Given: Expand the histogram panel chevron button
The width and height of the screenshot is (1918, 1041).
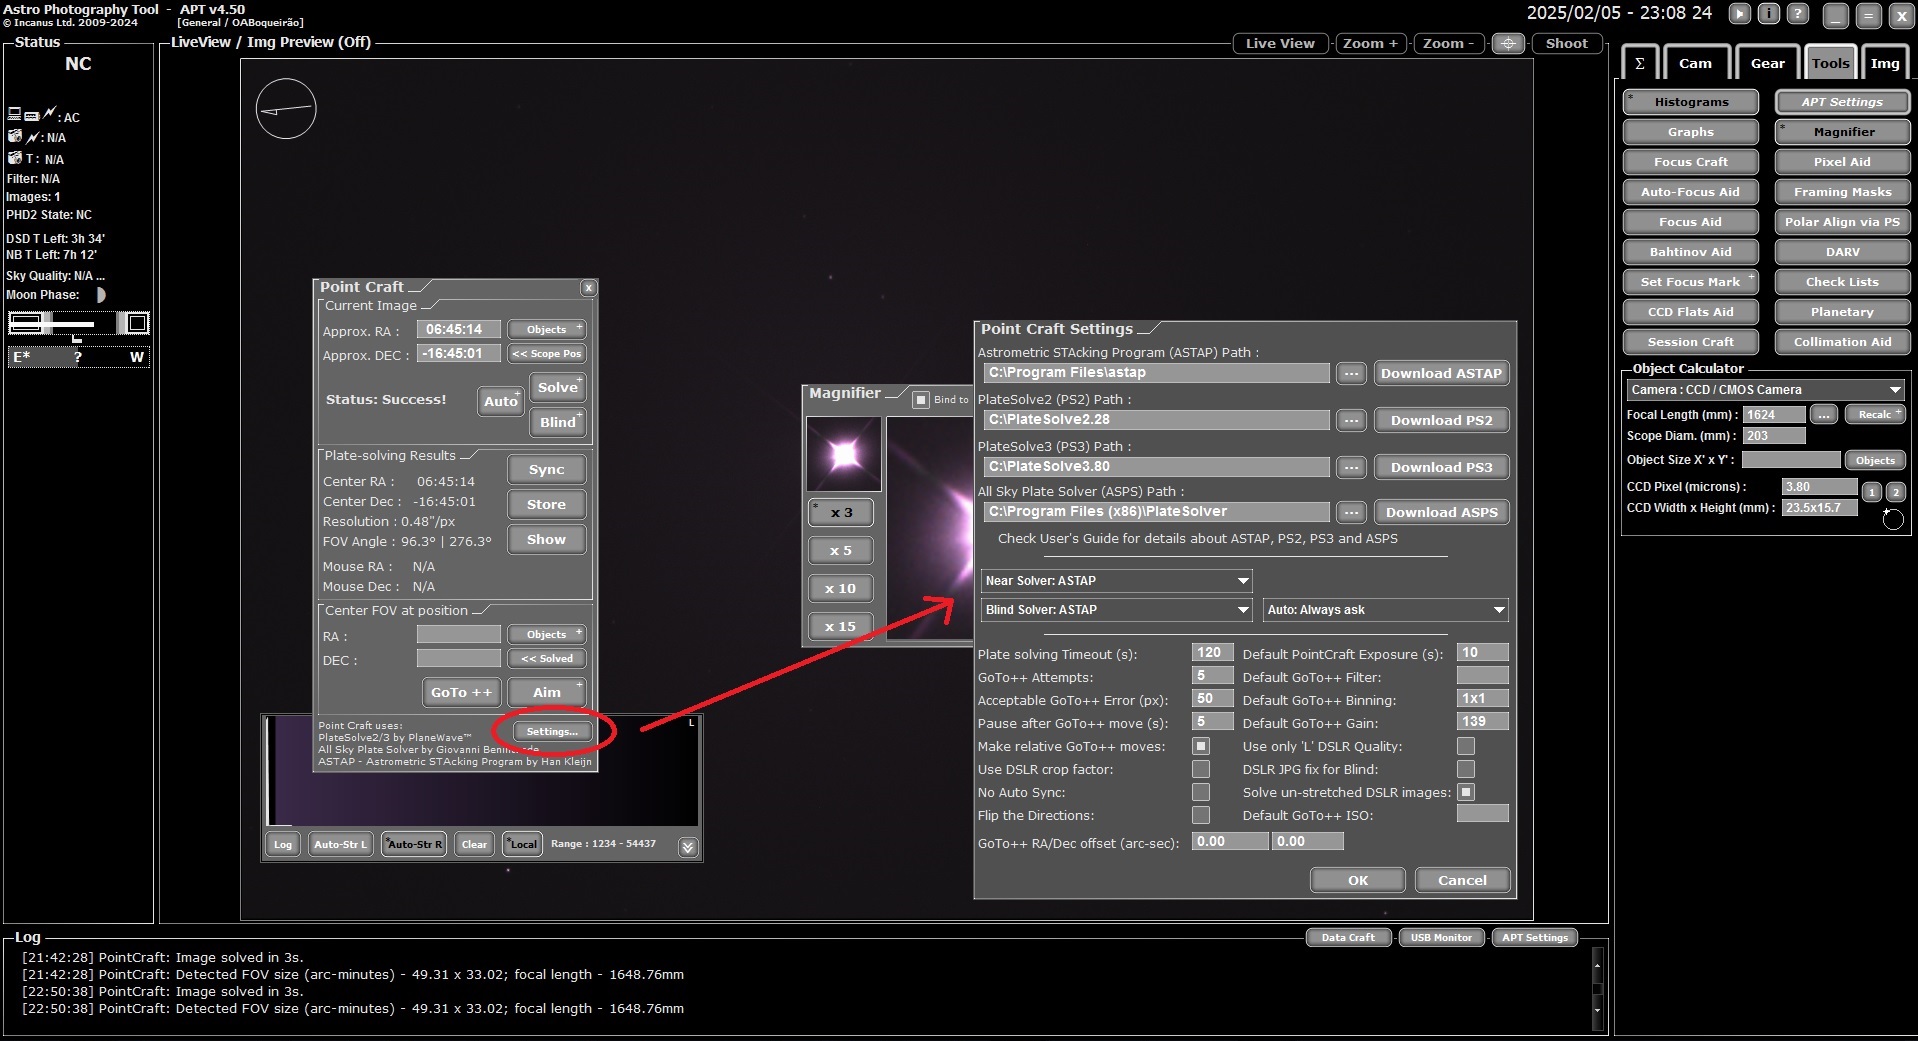Looking at the screenshot, I should pyautogui.click(x=688, y=847).
